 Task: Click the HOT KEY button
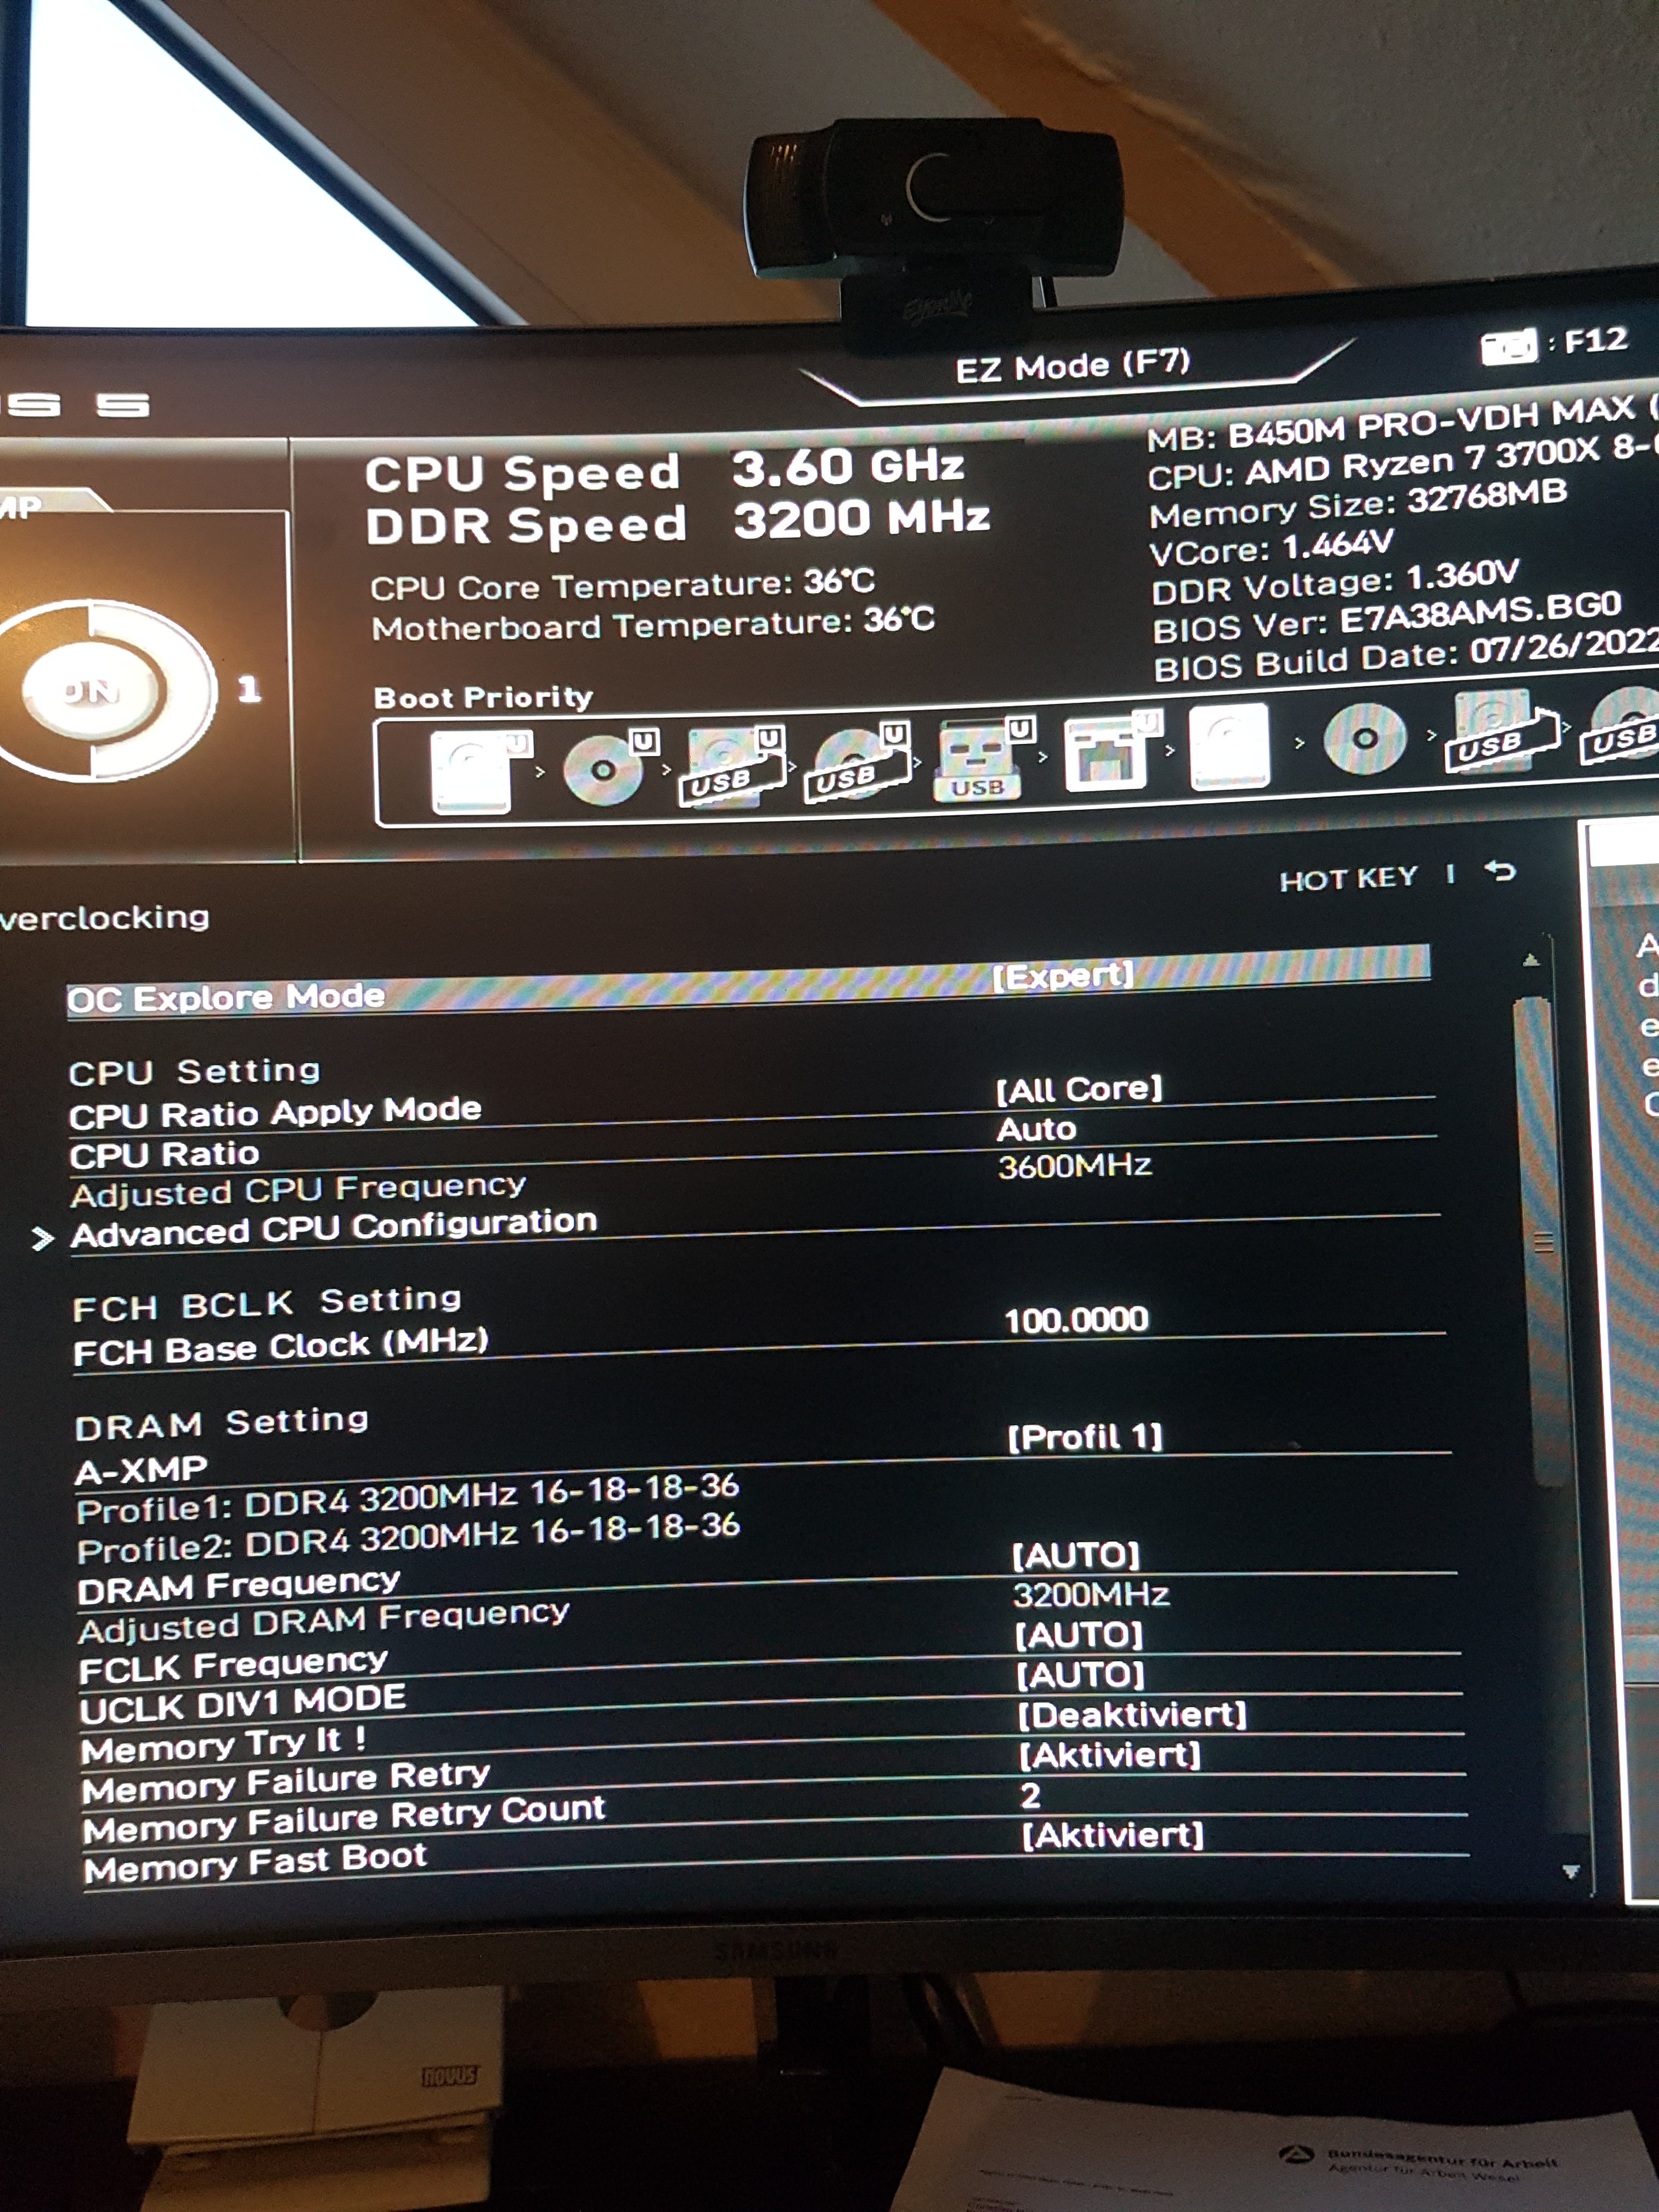(x=1348, y=879)
